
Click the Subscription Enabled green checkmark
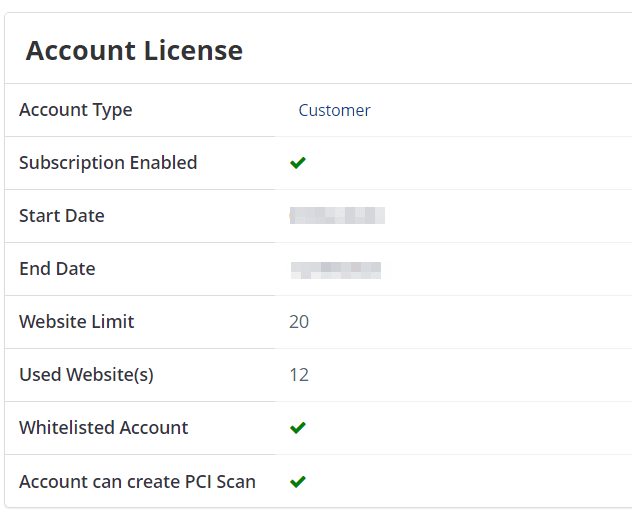pyautogui.click(x=298, y=163)
